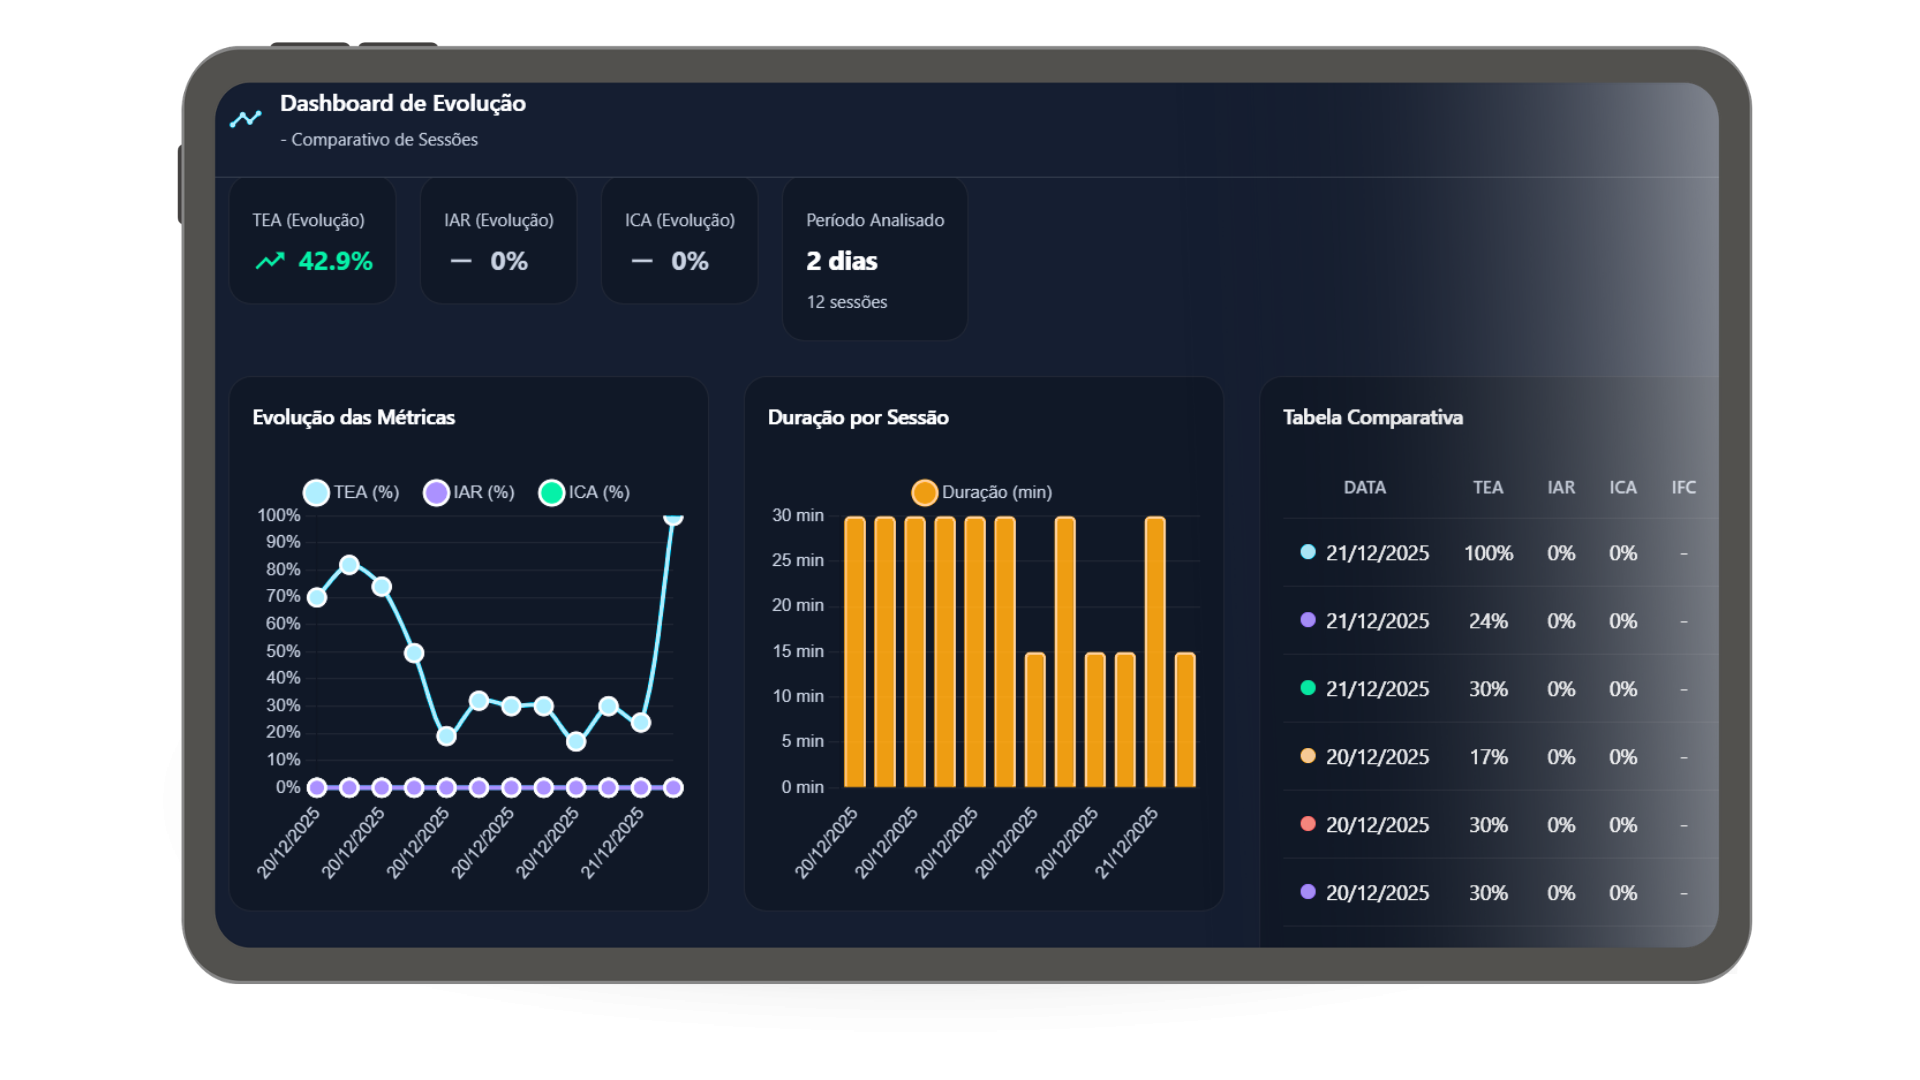Viewport: 1920px width, 1080px height.
Task: Click the first 30 min duration bar
Action: (855, 650)
